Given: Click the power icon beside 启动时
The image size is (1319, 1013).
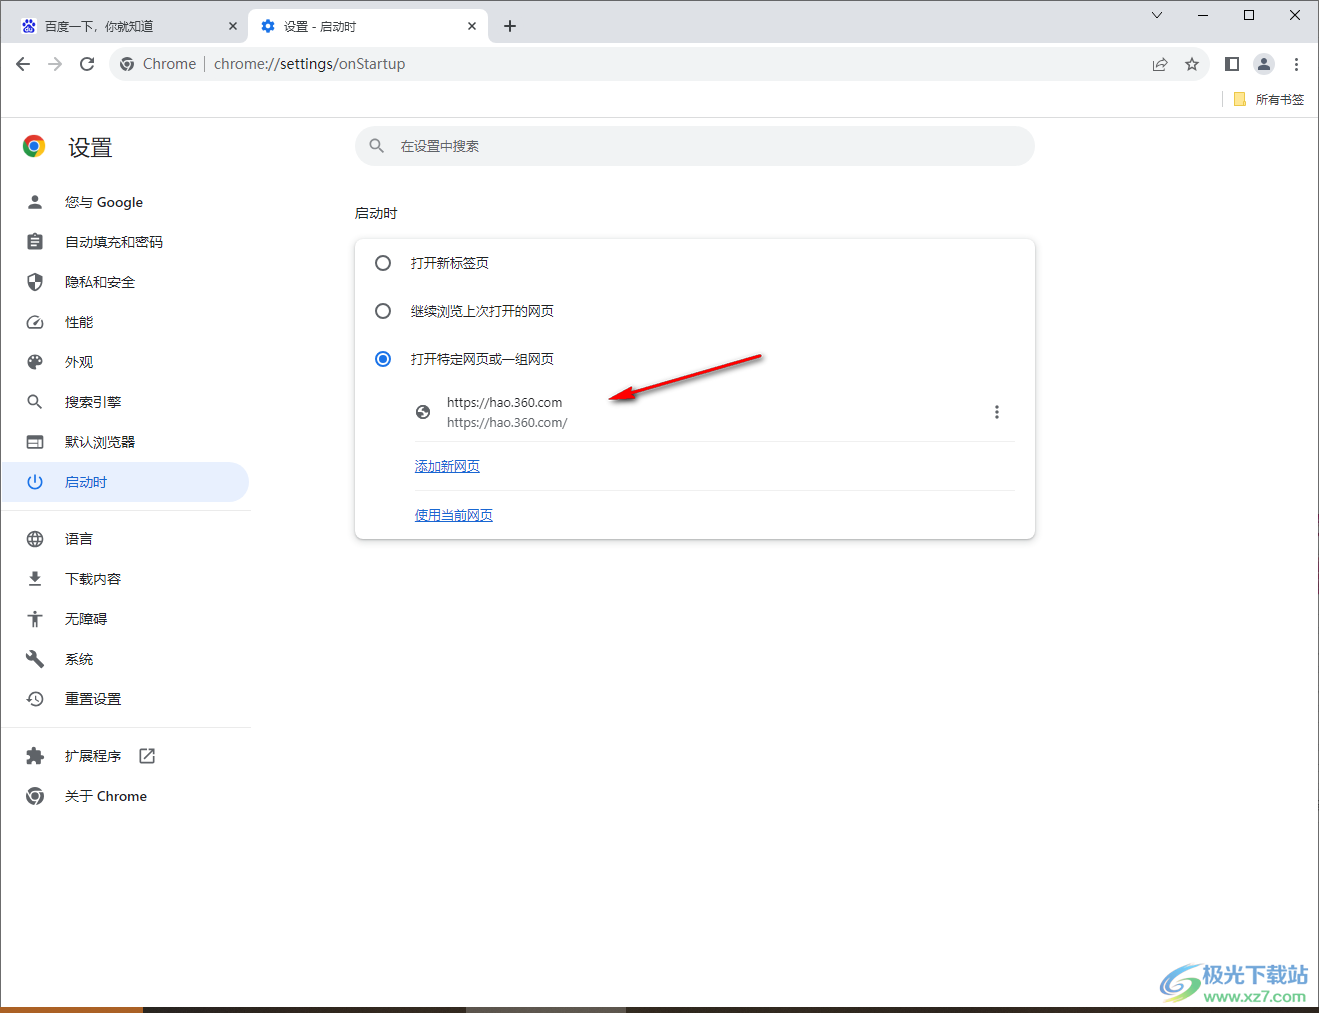Looking at the screenshot, I should click(x=35, y=482).
